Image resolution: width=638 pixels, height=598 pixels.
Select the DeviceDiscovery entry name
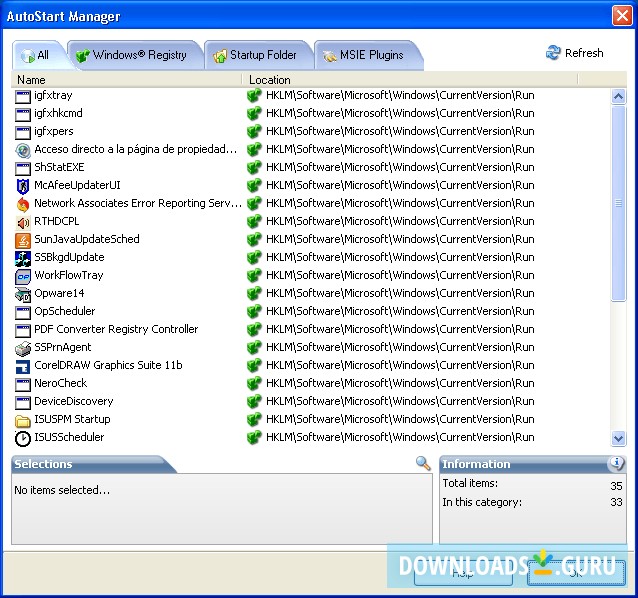(74, 401)
